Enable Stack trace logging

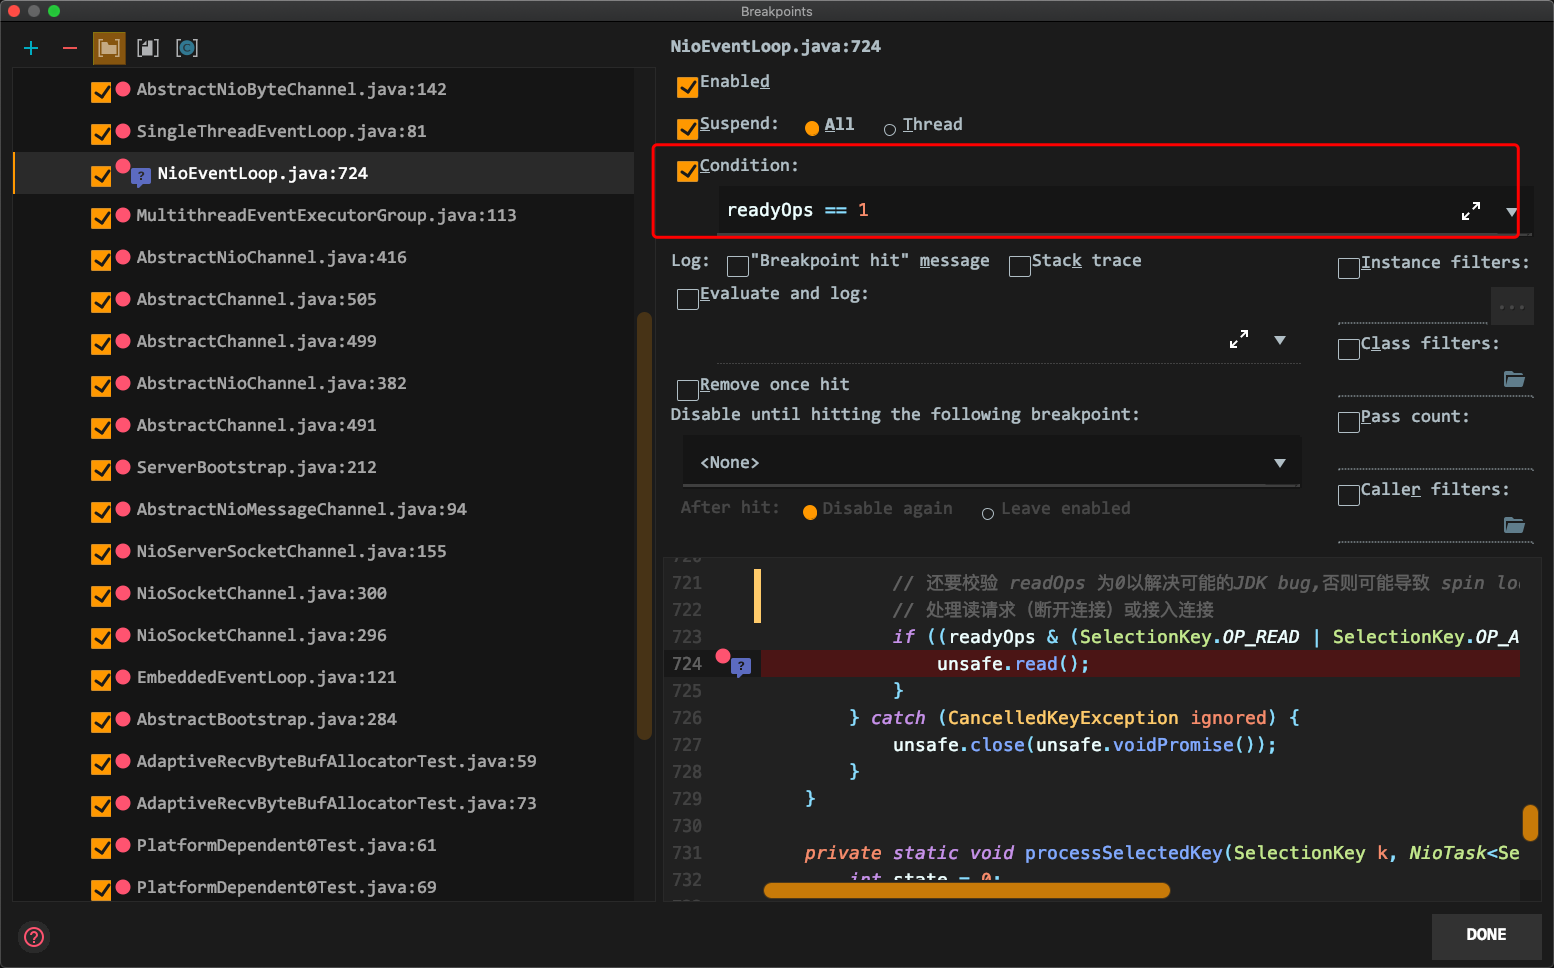1020,266
